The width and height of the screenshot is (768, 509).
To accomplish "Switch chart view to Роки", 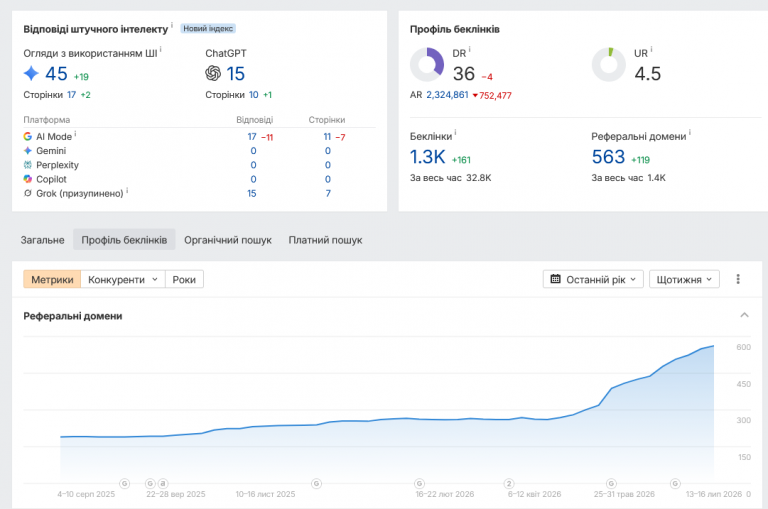I will coord(184,279).
